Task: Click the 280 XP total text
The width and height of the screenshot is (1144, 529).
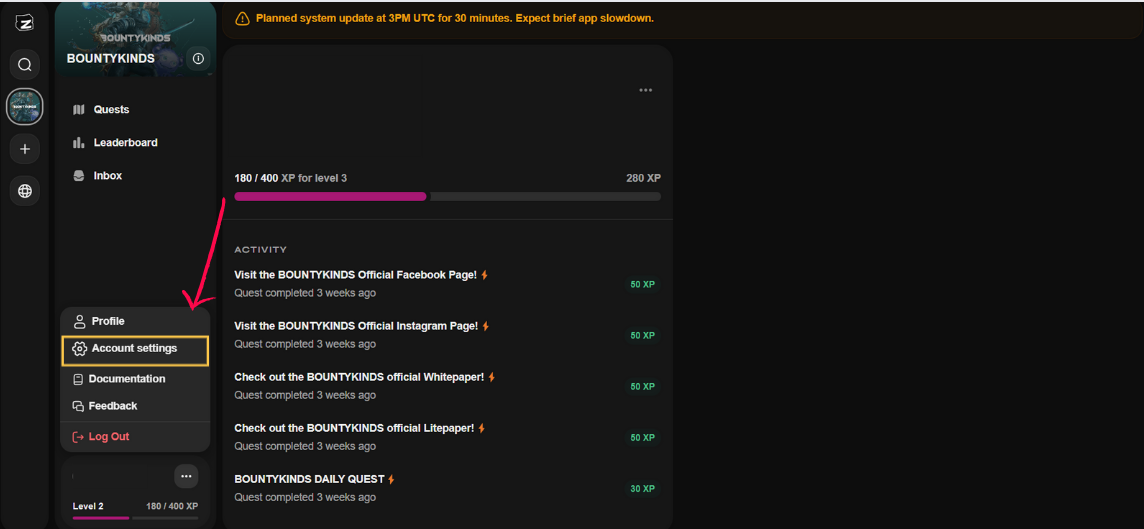Action: point(644,178)
